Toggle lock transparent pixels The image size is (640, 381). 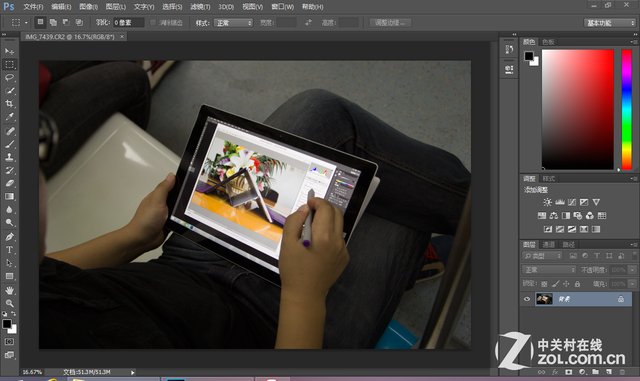click(x=544, y=284)
